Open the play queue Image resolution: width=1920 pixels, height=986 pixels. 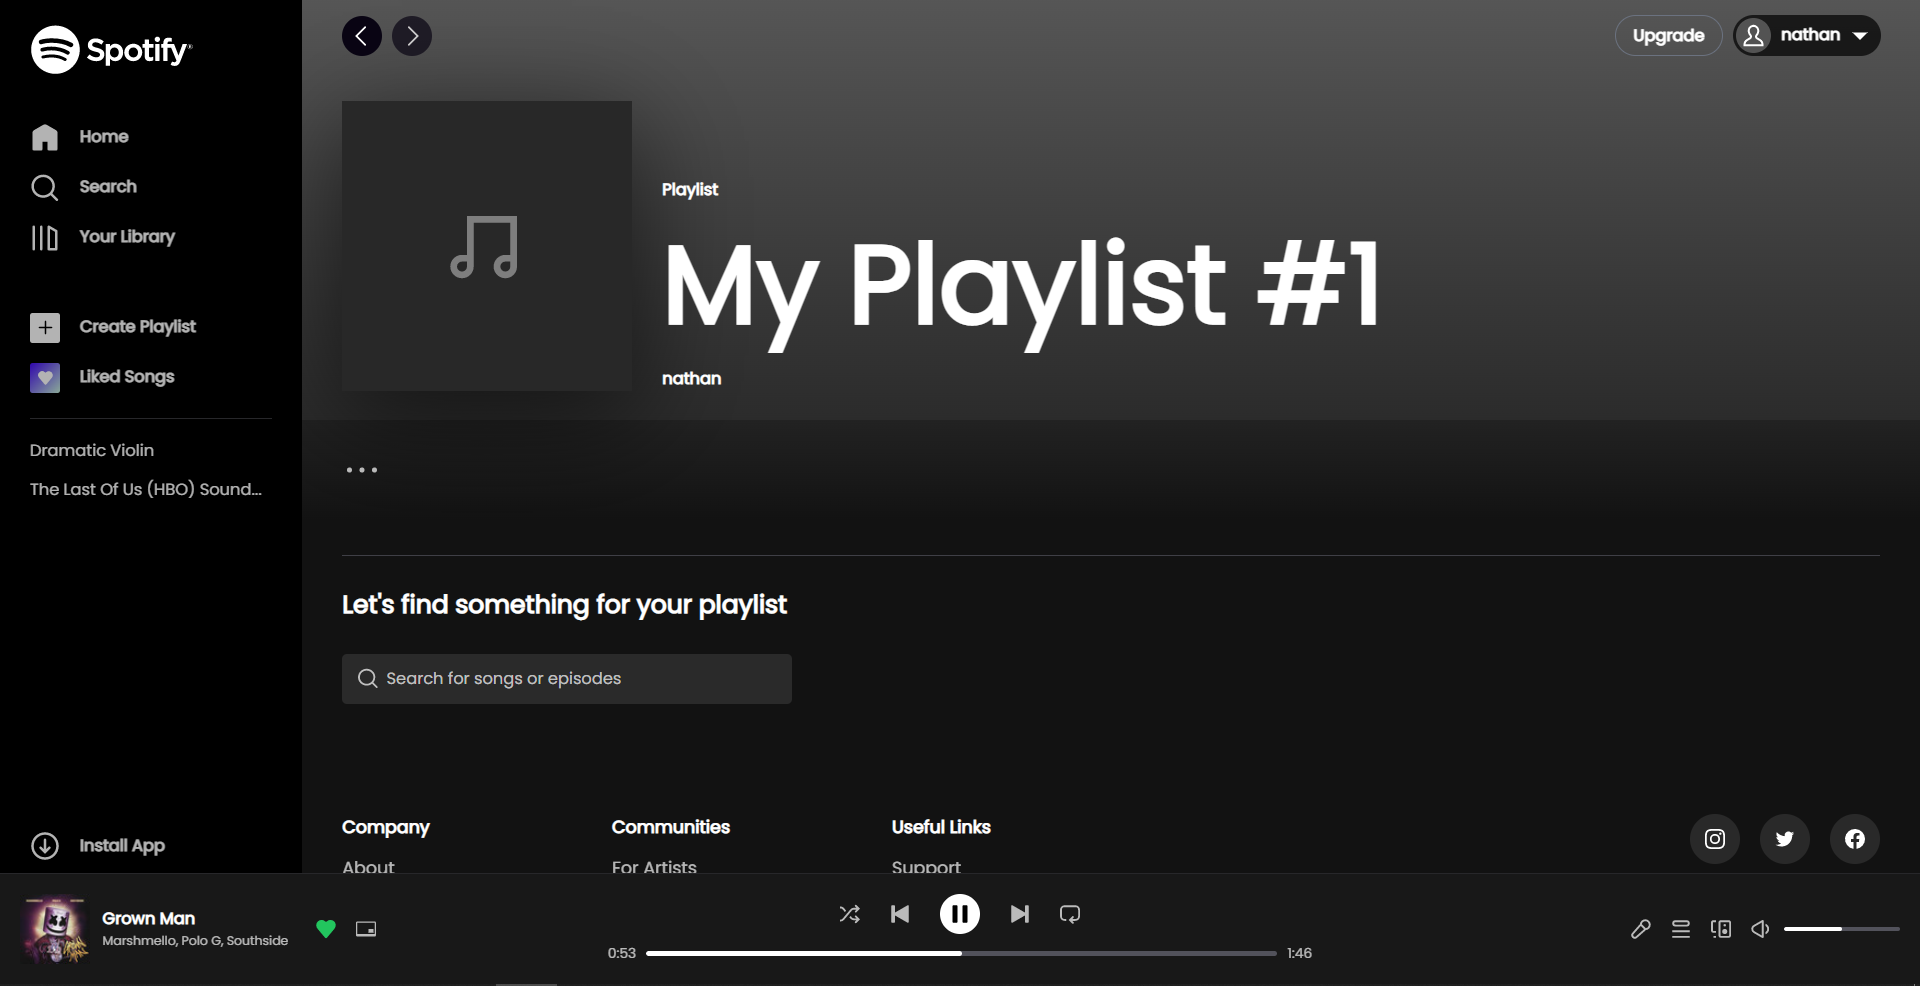pyautogui.click(x=1681, y=929)
